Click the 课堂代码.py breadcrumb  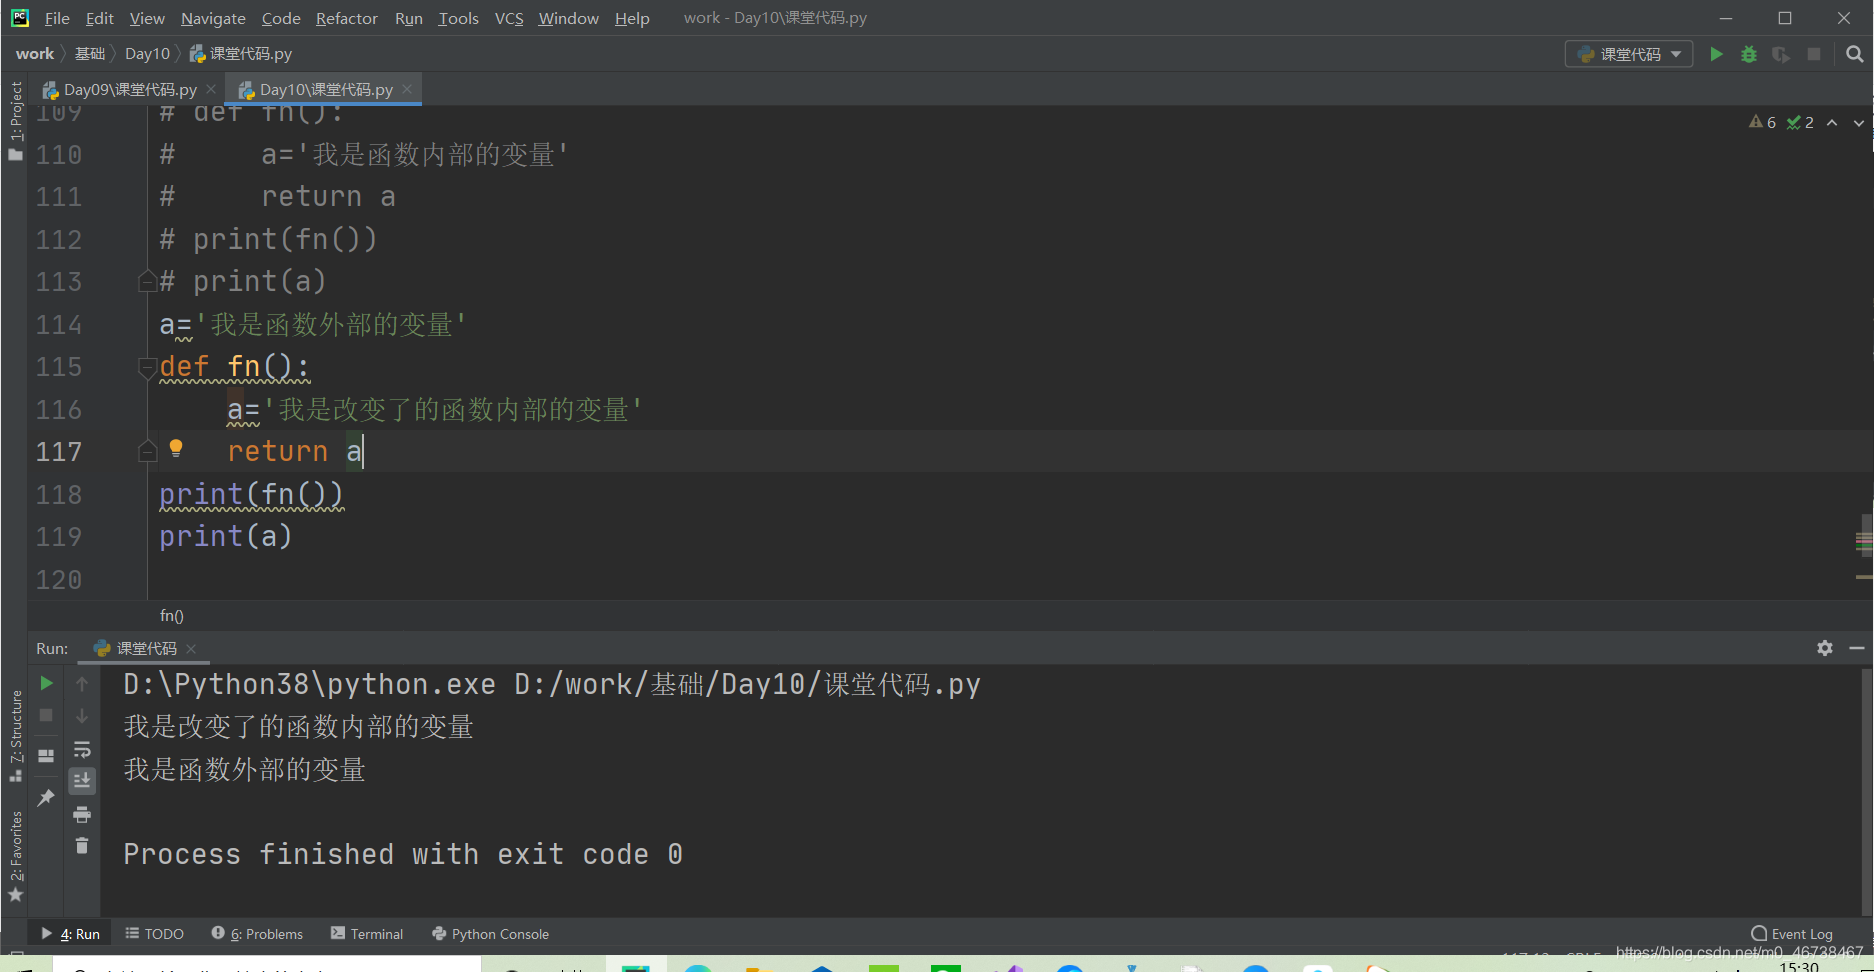(x=241, y=54)
